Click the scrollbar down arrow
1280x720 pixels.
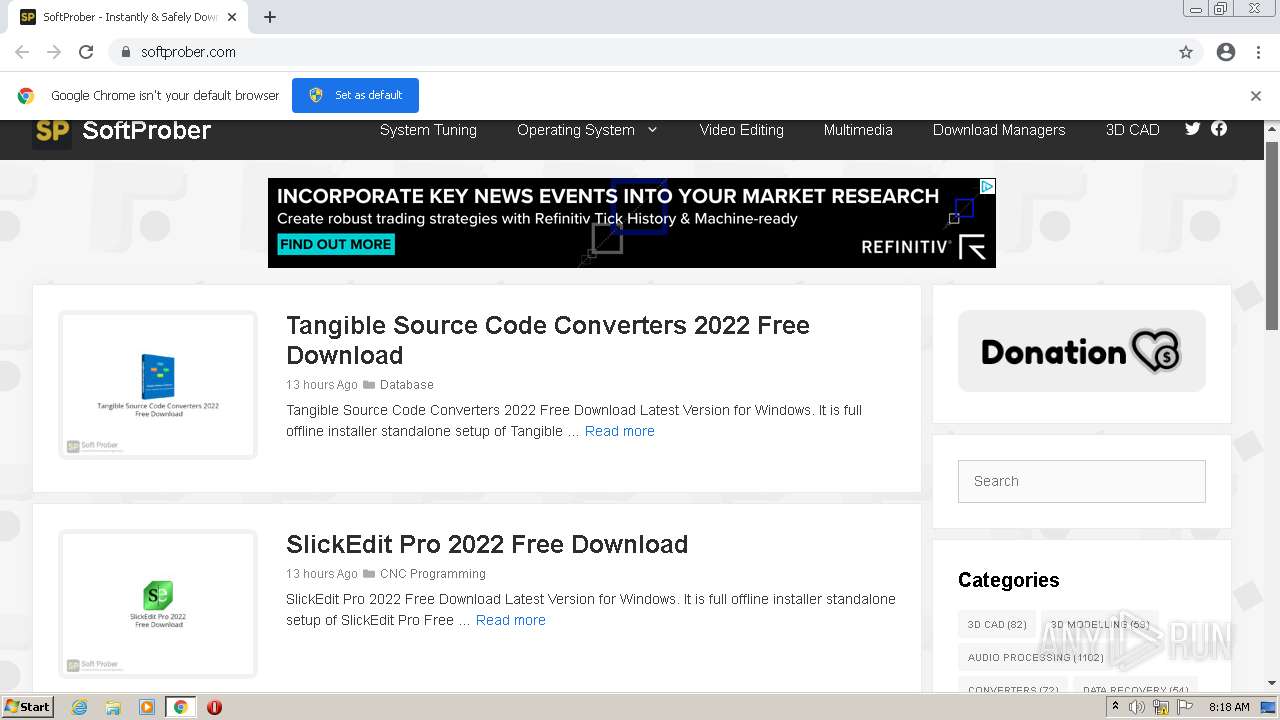(1272, 684)
